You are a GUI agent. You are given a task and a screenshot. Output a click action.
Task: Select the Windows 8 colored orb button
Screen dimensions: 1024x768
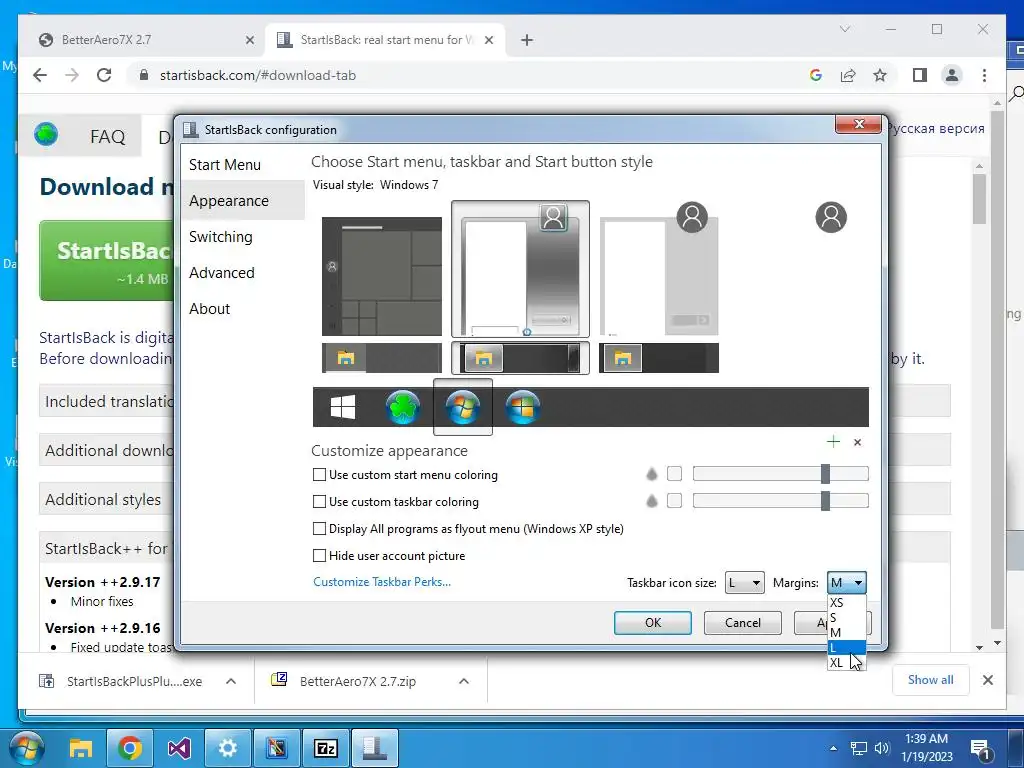(522, 407)
